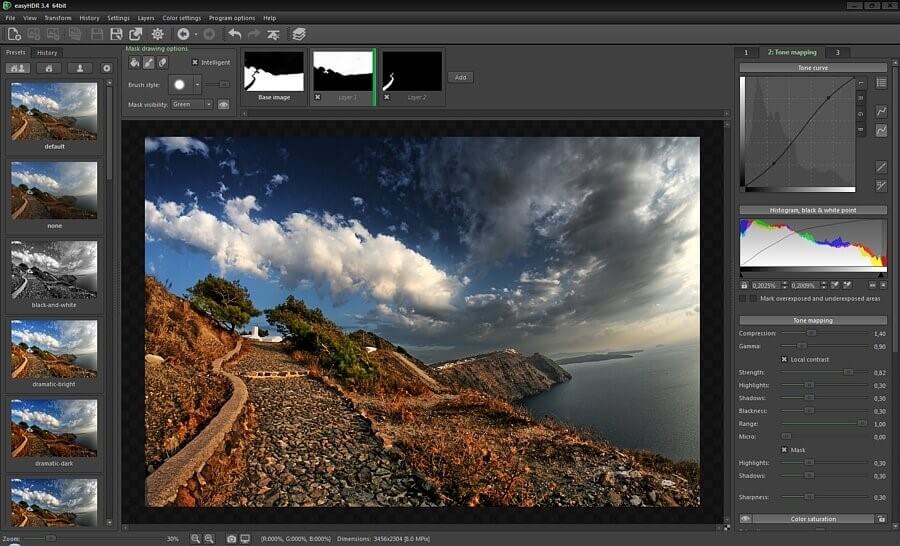Click the Save floppy disk toolbar icon
This screenshot has width=900, height=546.
117,34
